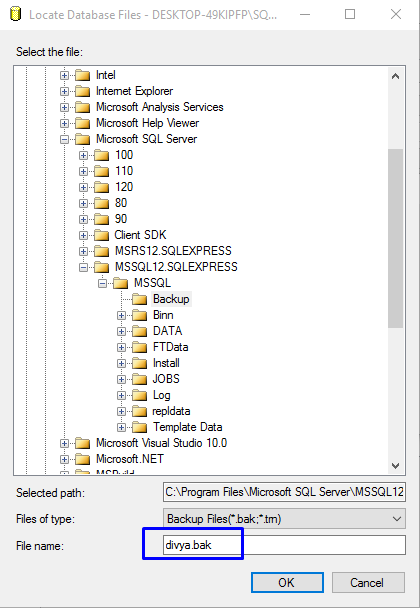
Task: Select the repldata folder label
Action: tap(171, 411)
